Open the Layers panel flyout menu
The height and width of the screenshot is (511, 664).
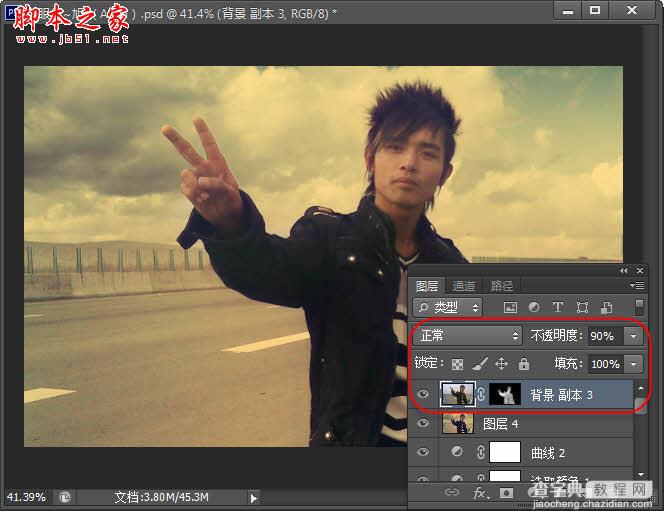(637, 286)
